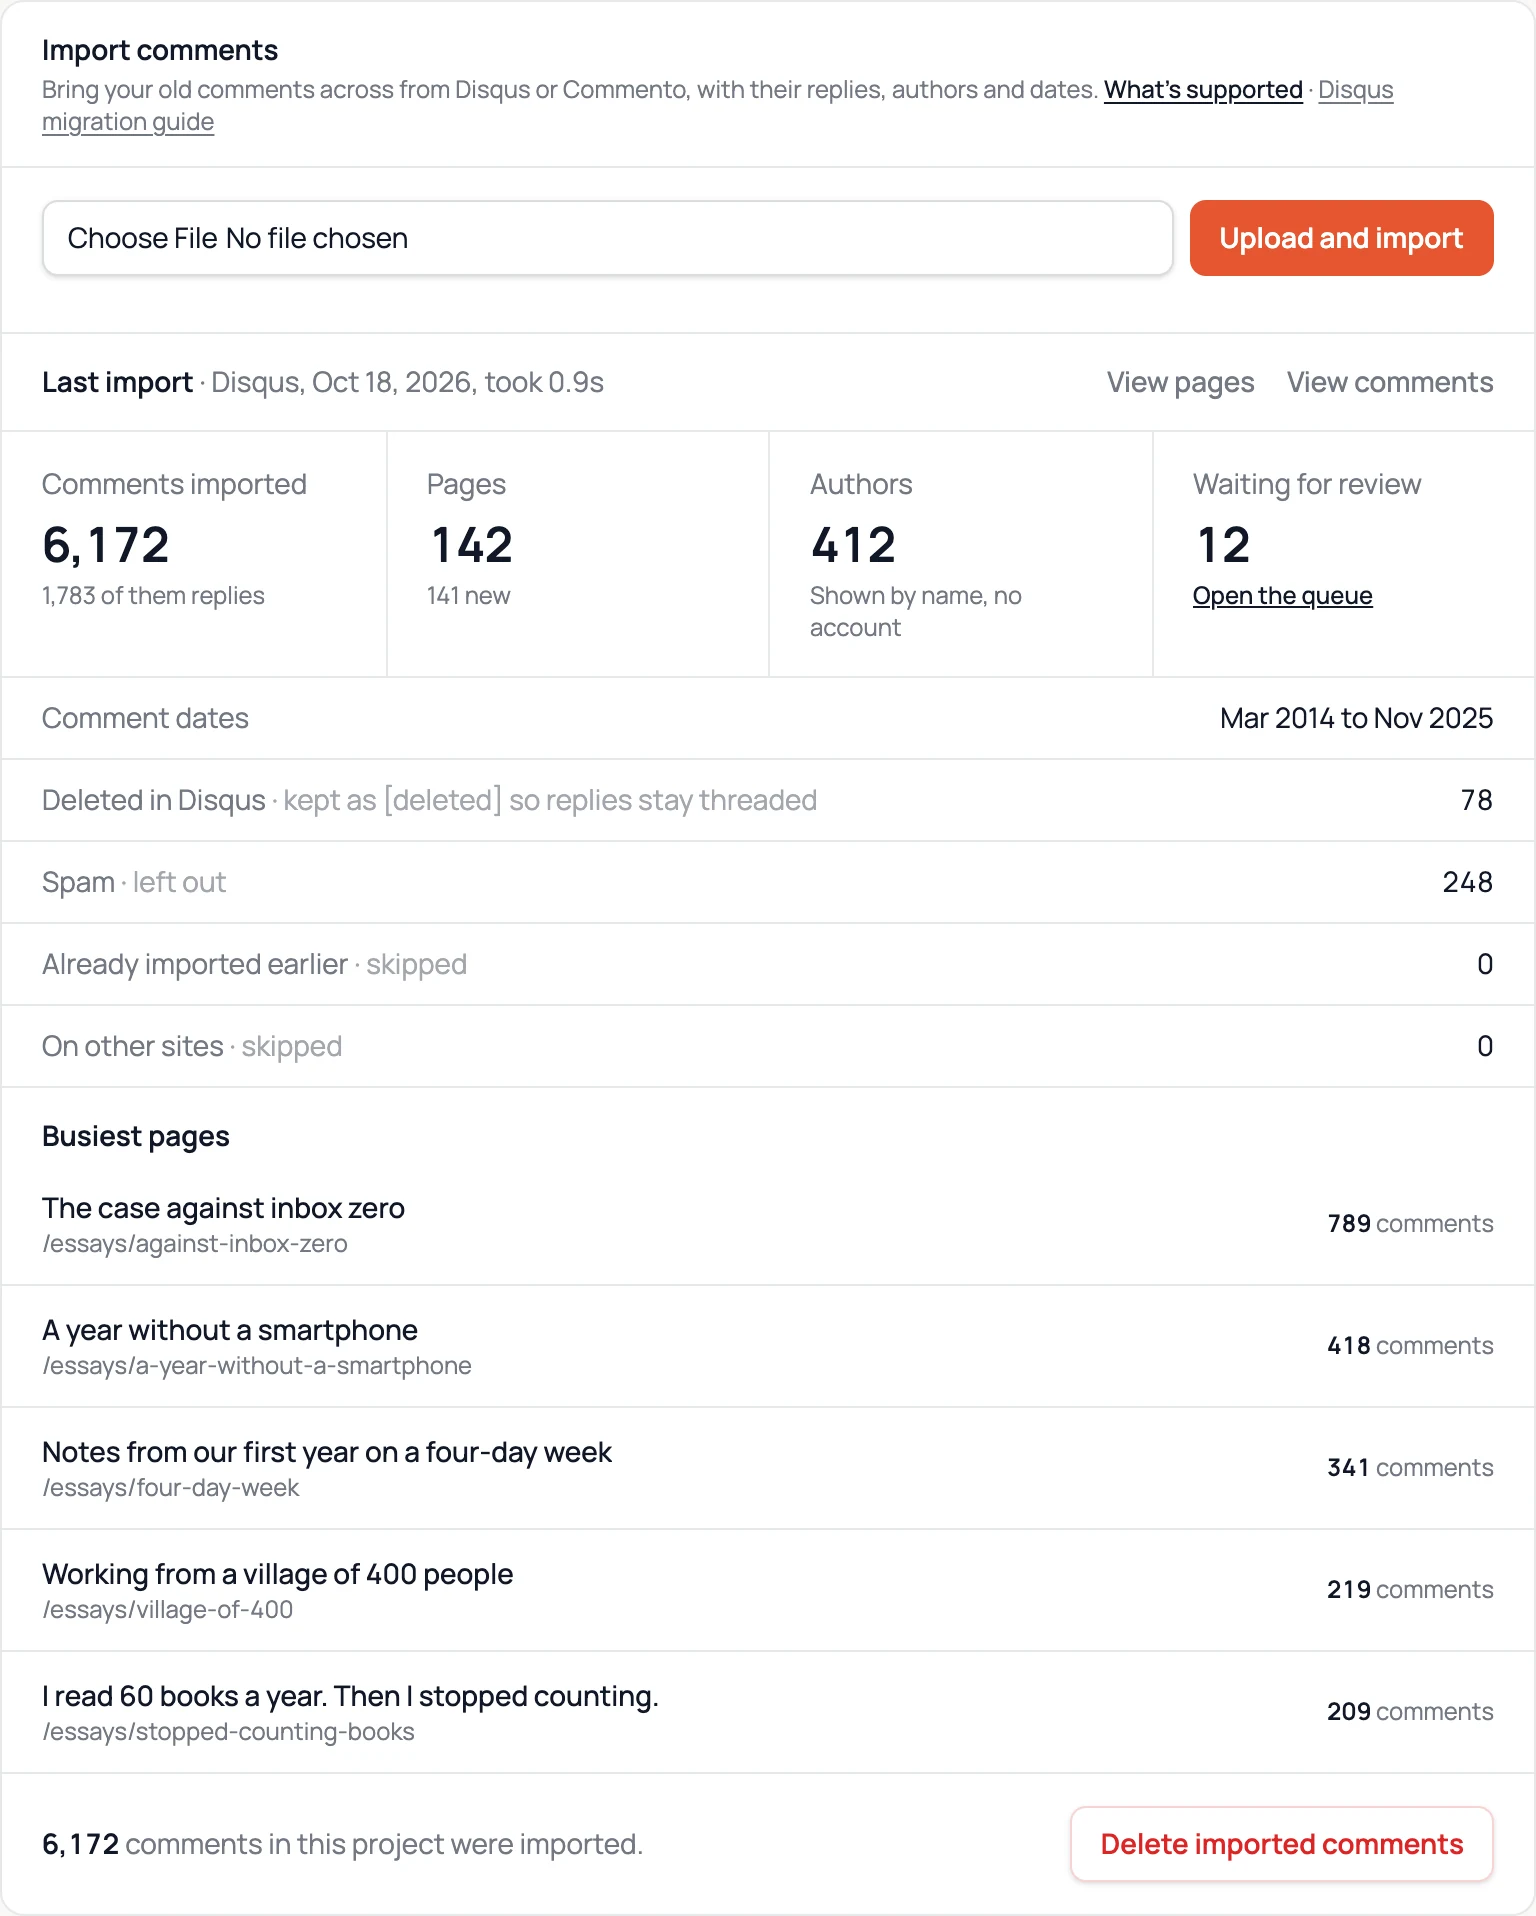
Task: Click the "On other sites" row label
Action: tap(133, 1046)
